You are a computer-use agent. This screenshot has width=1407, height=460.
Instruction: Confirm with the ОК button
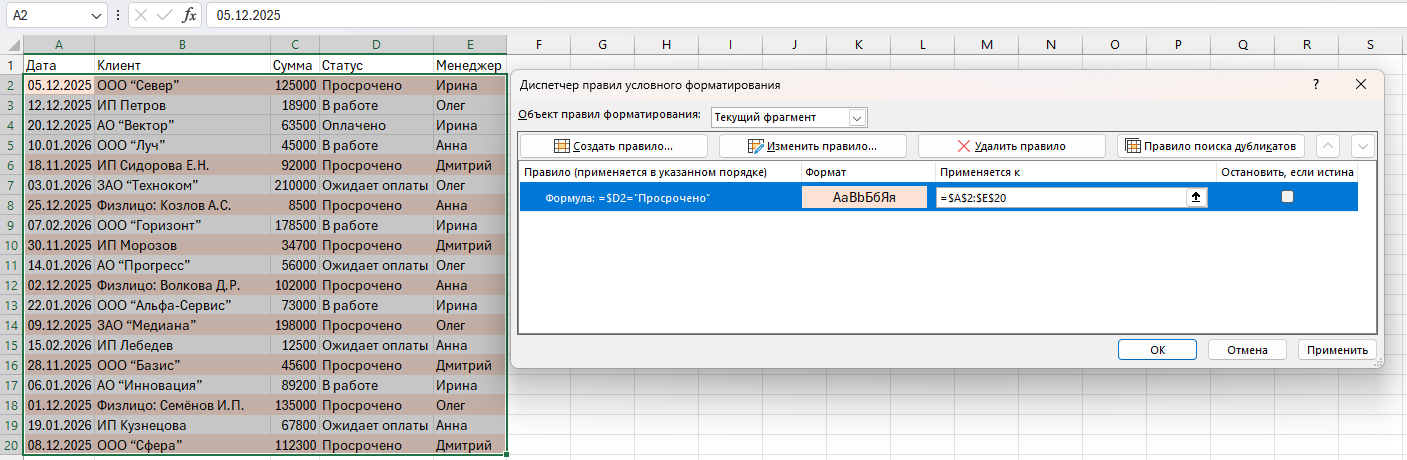point(1157,350)
